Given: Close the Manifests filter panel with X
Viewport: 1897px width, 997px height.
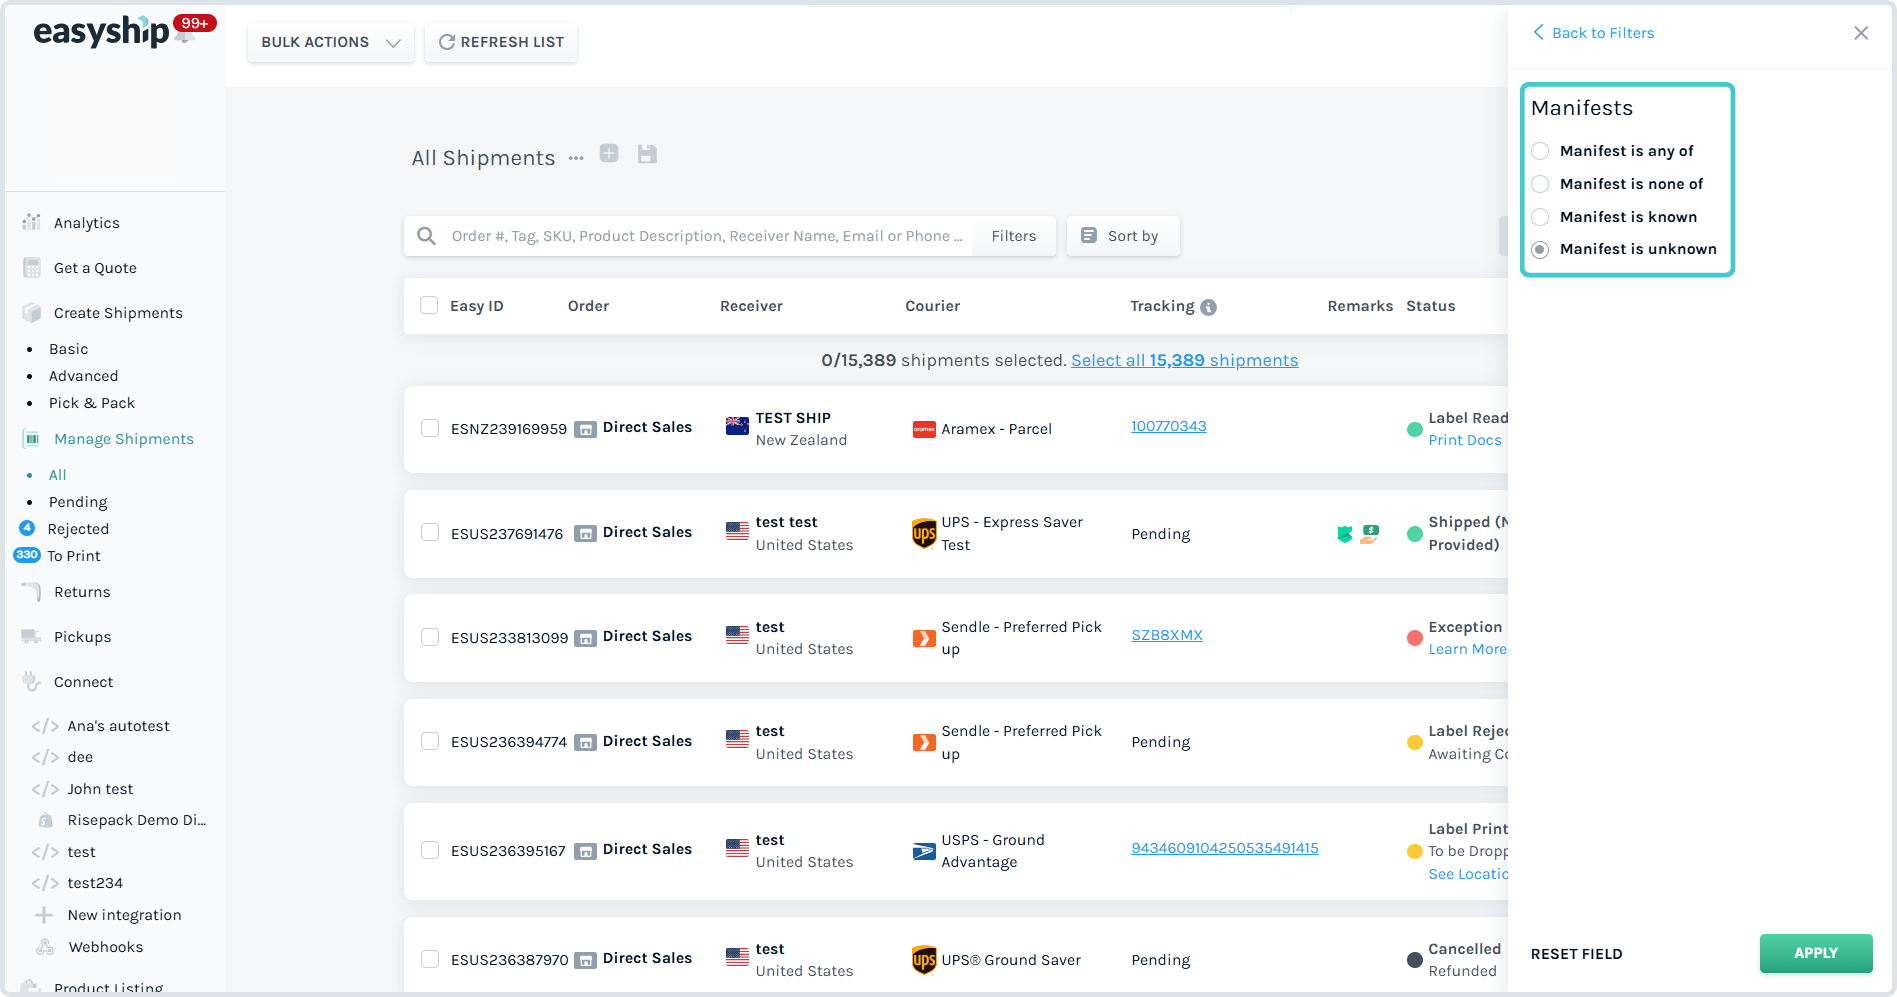Looking at the screenshot, I should pyautogui.click(x=1861, y=33).
